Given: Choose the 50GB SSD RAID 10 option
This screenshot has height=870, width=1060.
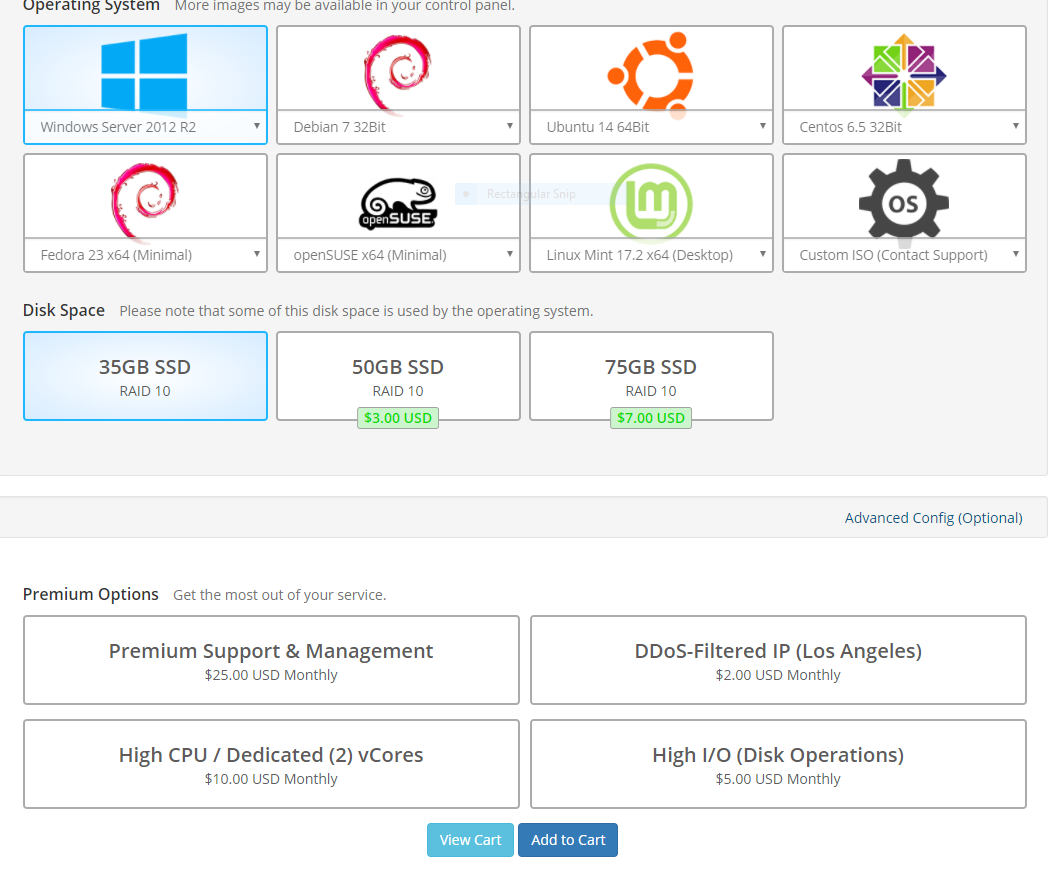Looking at the screenshot, I should [398, 376].
